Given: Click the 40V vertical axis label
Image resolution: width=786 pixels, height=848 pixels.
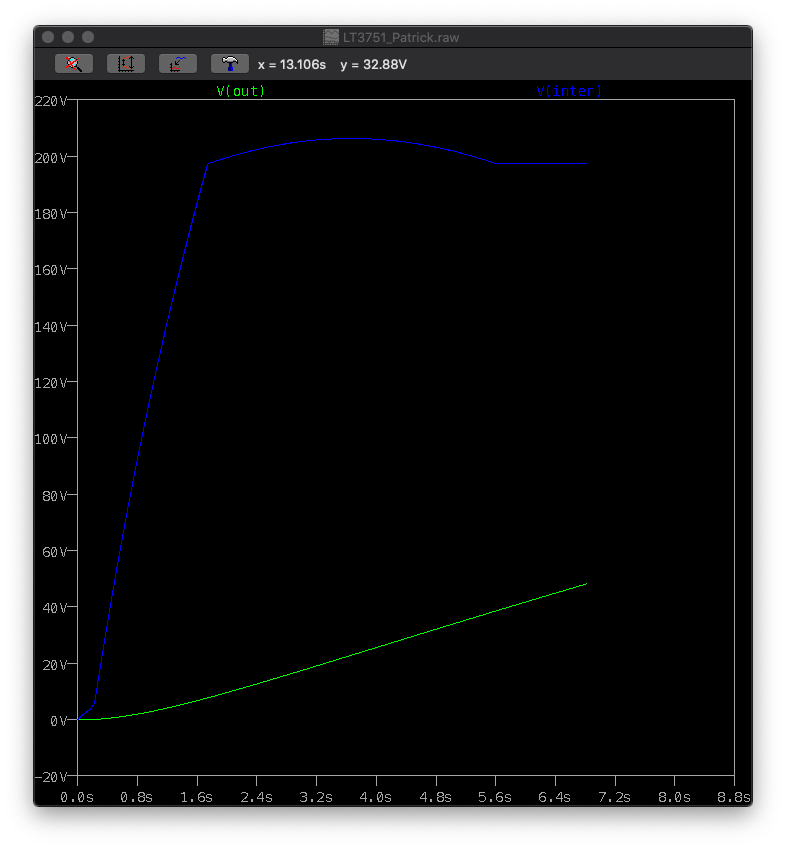Looking at the screenshot, I should [55, 608].
